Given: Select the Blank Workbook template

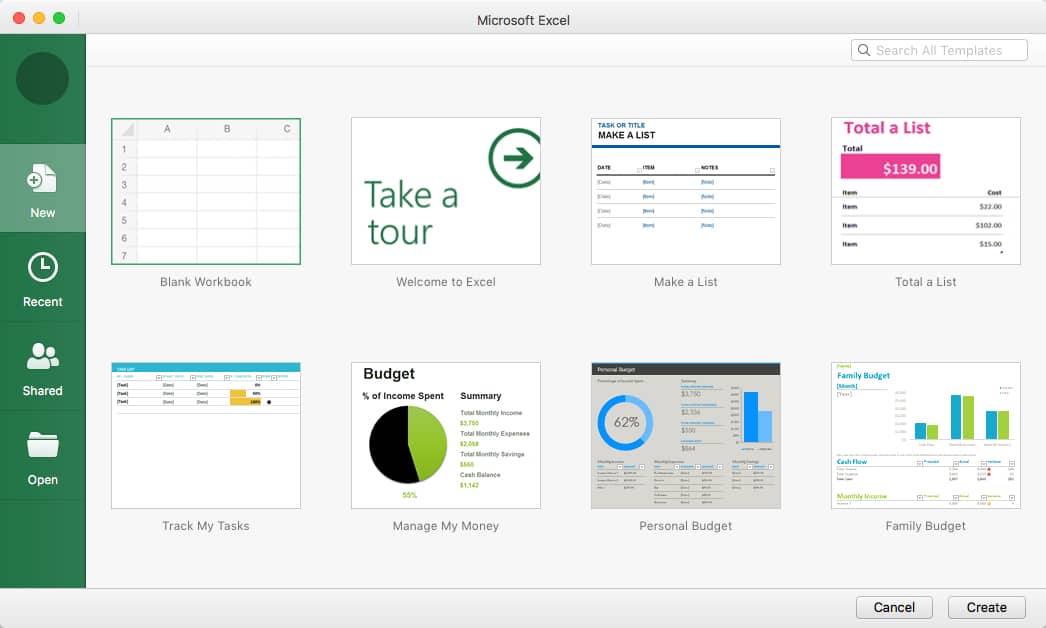Looking at the screenshot, I should 206,191.
